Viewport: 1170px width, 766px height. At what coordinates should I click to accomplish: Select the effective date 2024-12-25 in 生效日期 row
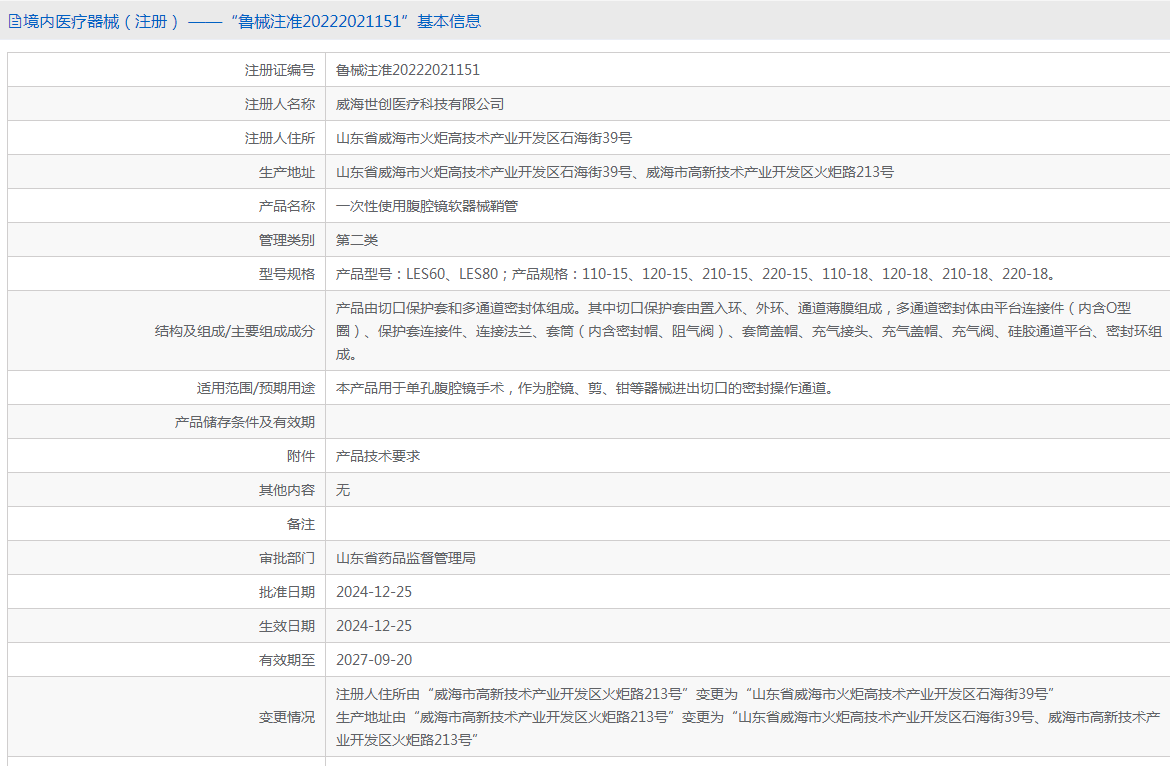click(374, 626)
